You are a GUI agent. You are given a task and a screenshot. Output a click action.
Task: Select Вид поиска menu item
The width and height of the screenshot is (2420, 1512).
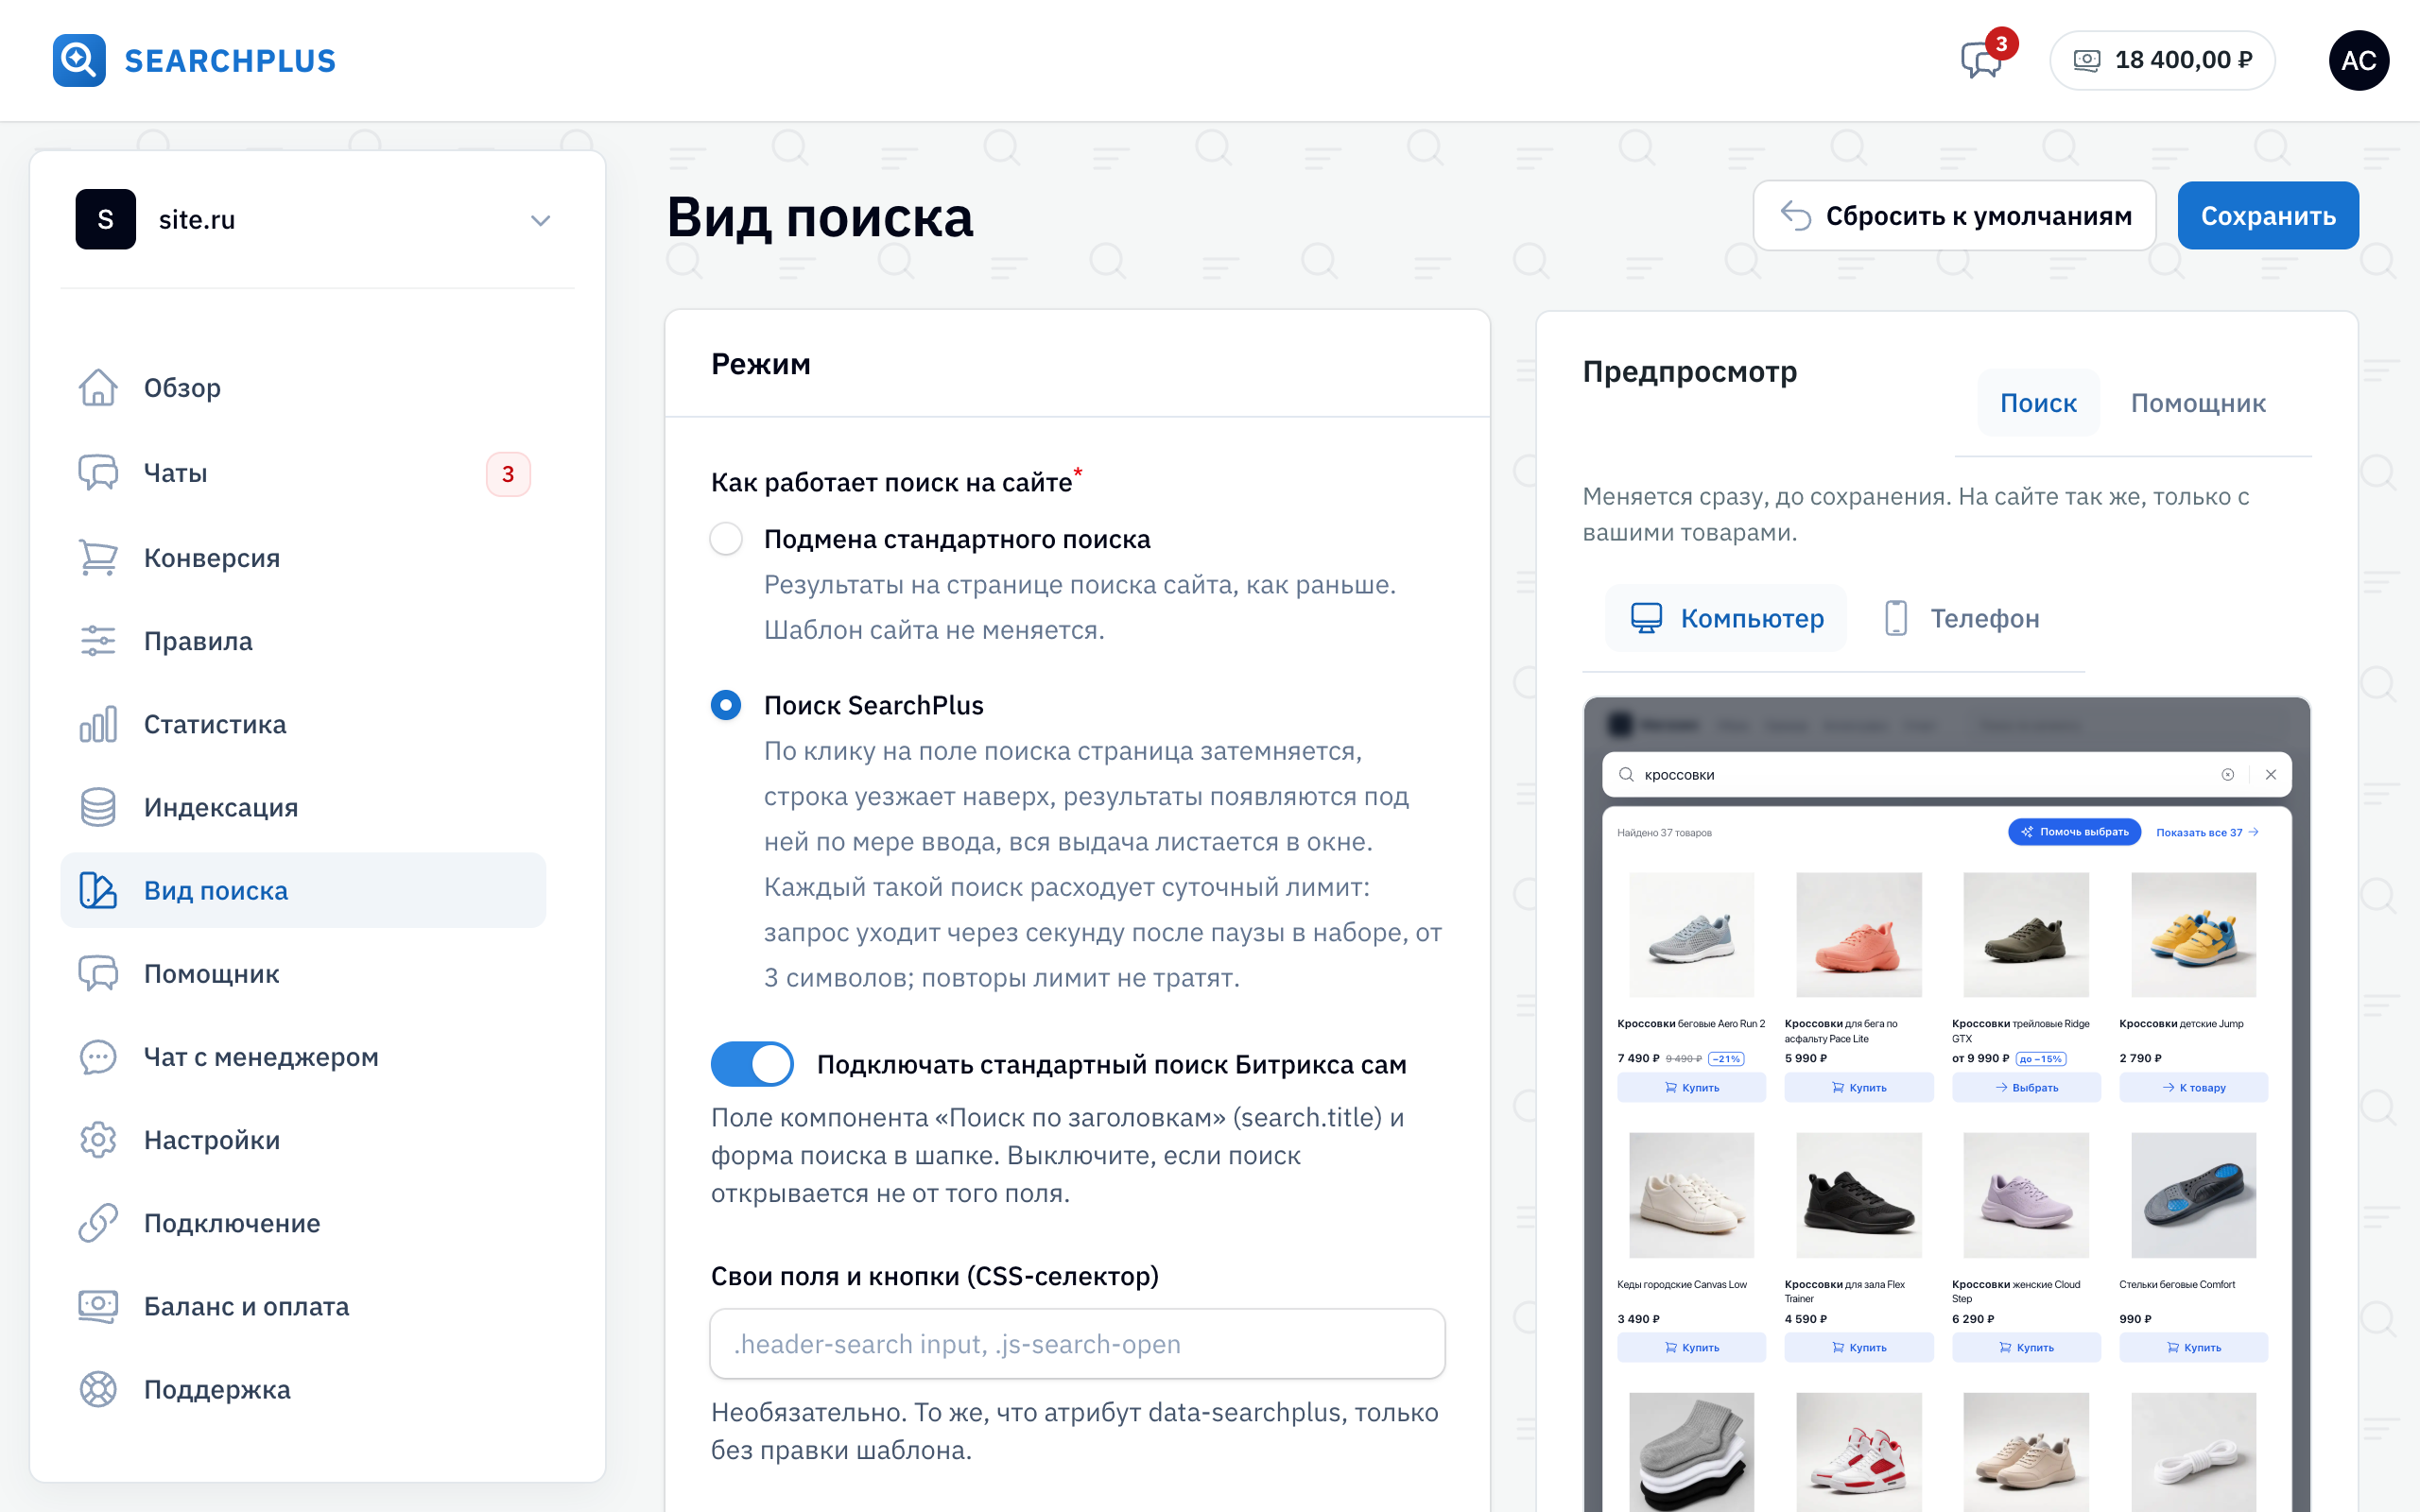(x=303, y=890)
